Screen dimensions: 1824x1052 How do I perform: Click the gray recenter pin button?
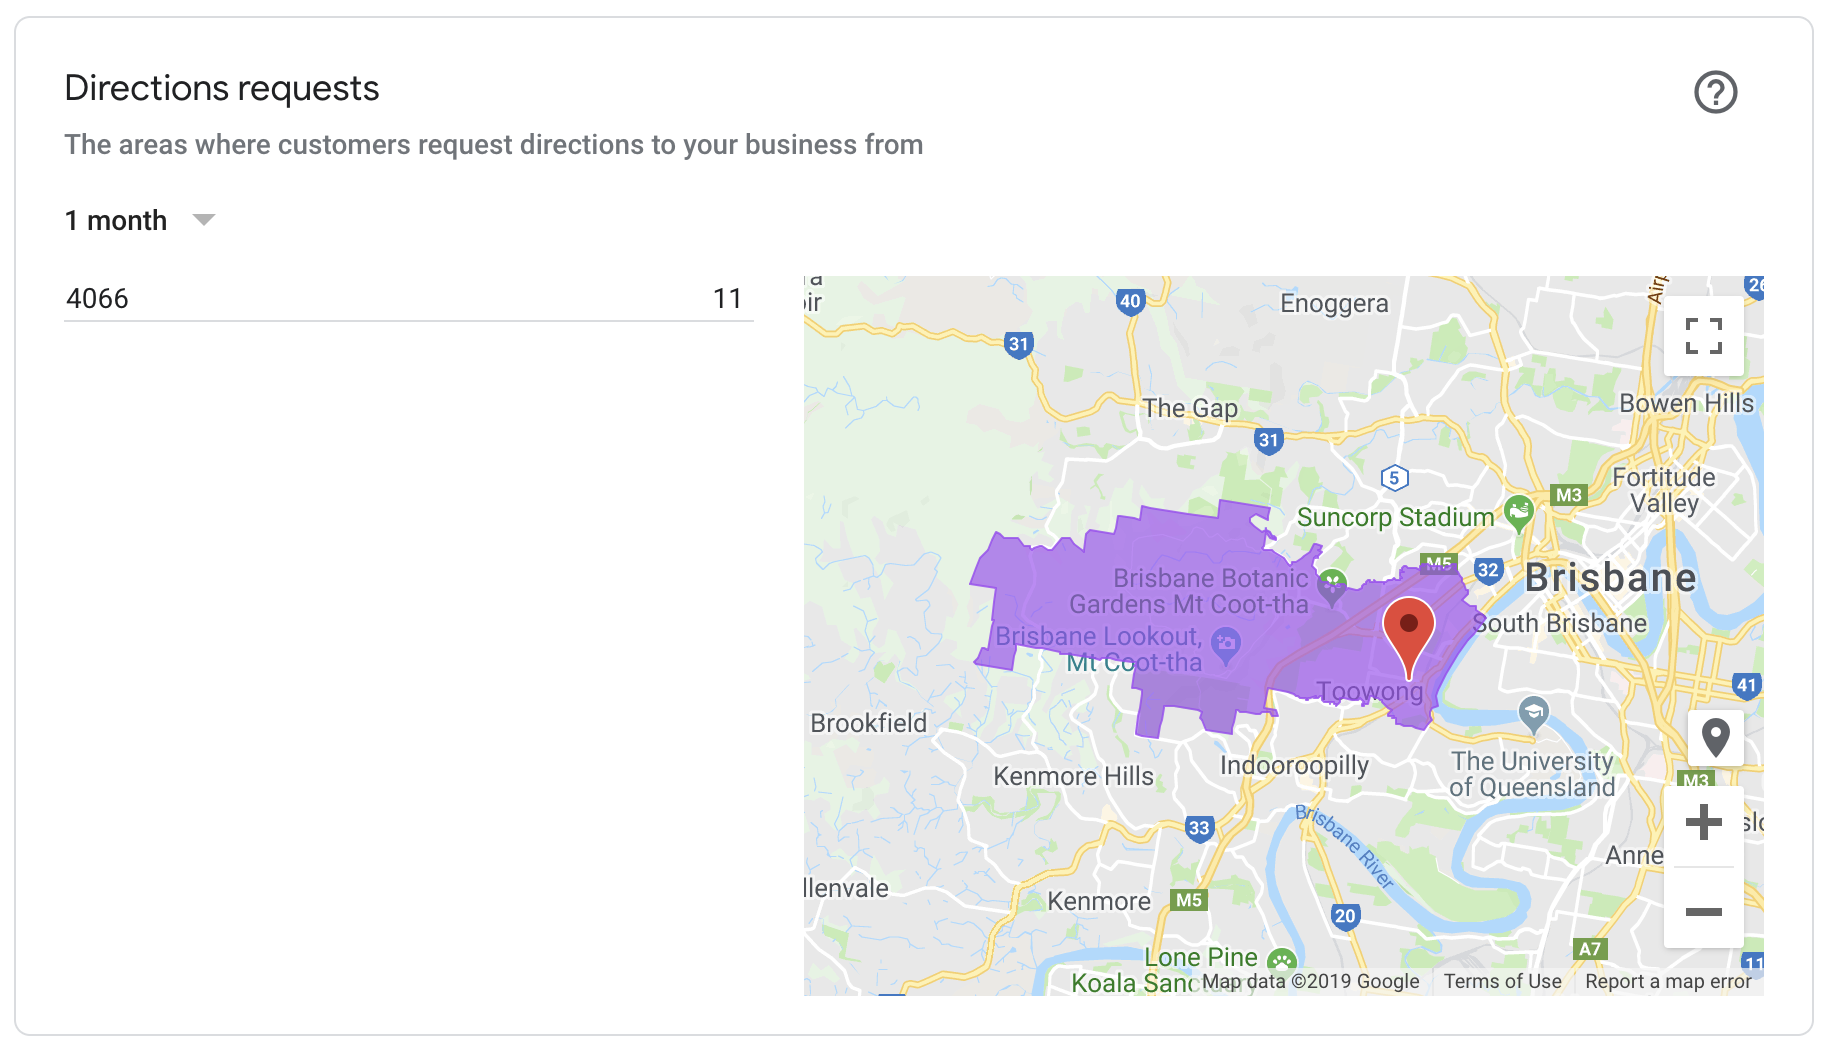pos(1715,738)
